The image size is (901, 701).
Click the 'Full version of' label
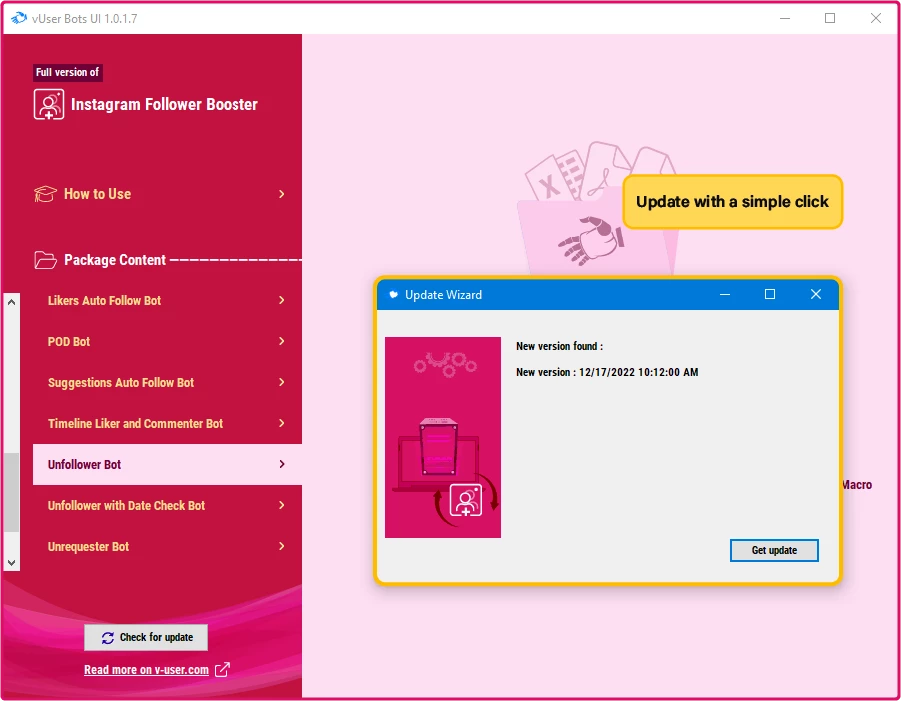pos(68,72)
